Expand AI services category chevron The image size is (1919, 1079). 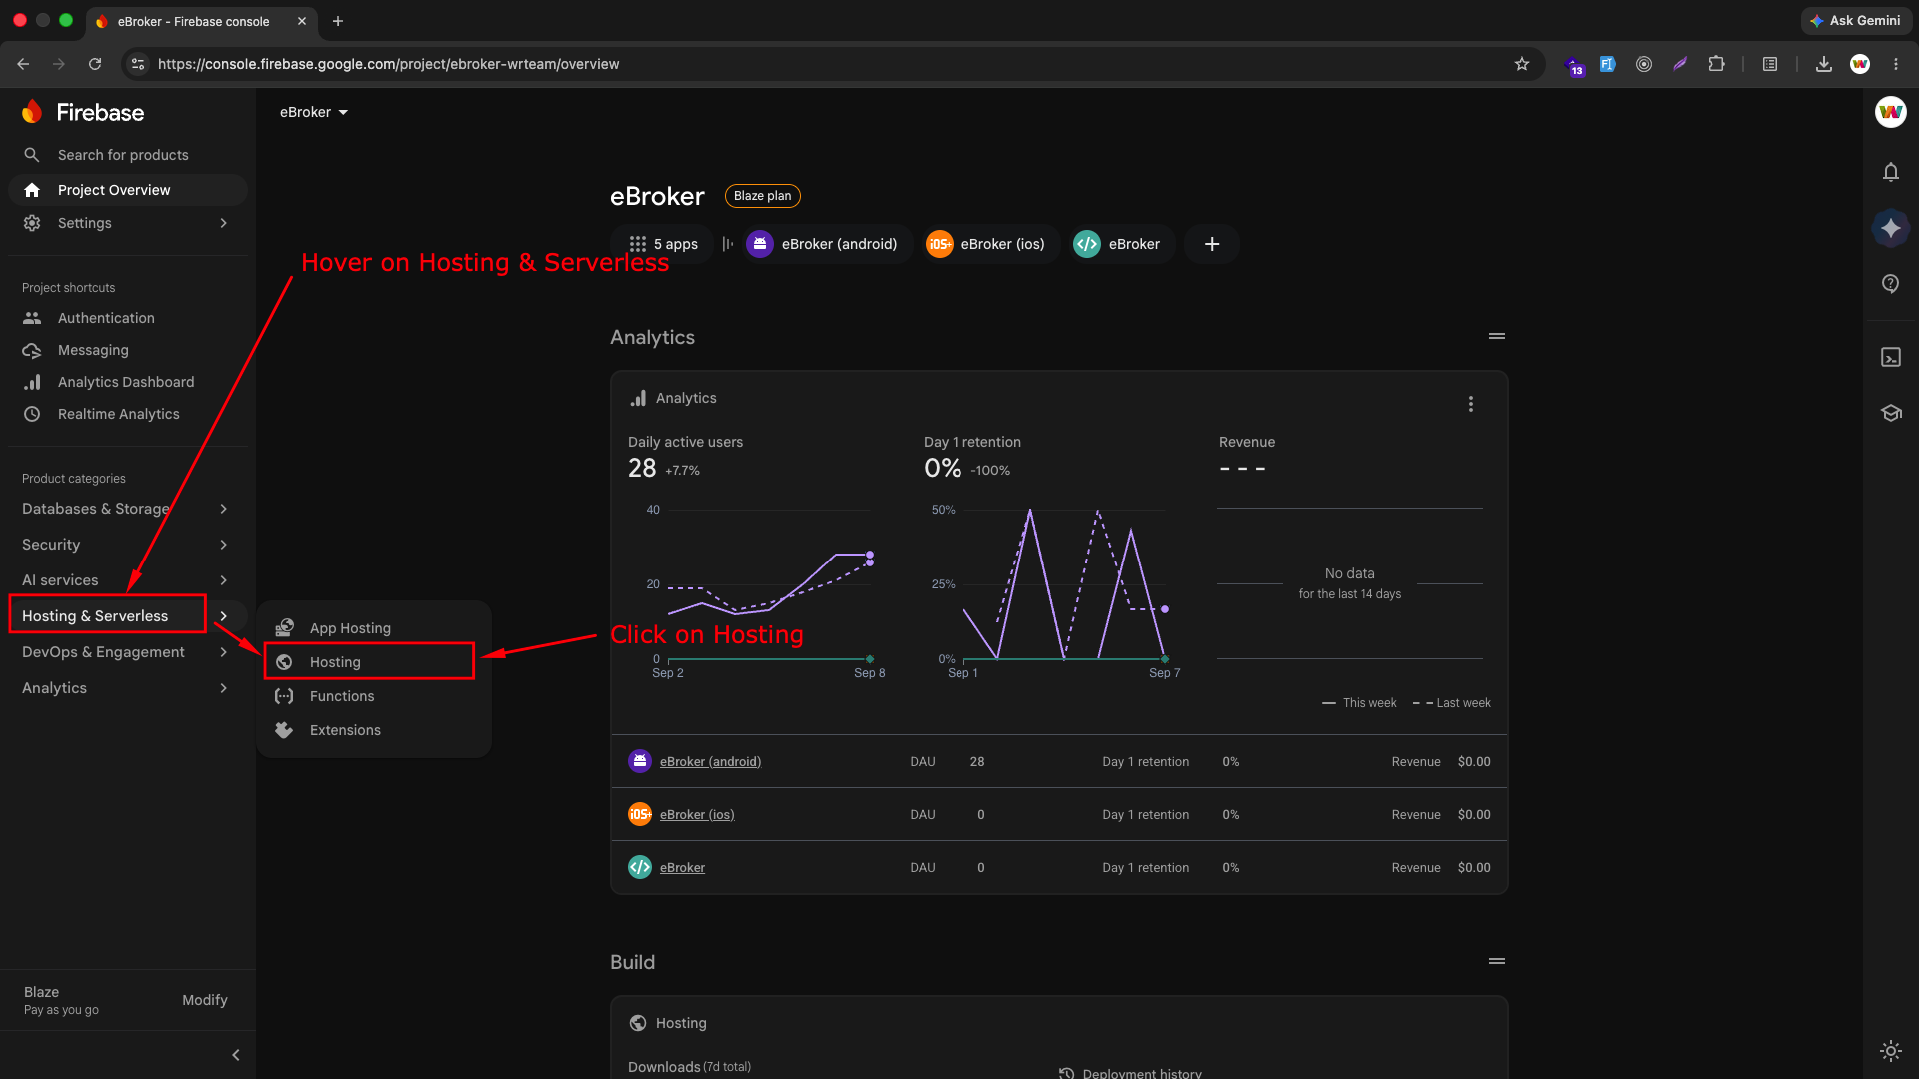(x=224, y=580)
